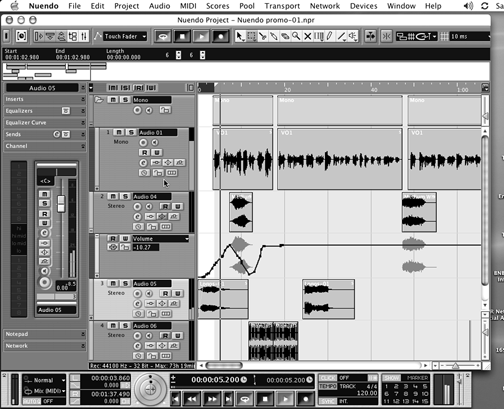
Task: Select the Draw pencil tool
Action: click(330, 36)
